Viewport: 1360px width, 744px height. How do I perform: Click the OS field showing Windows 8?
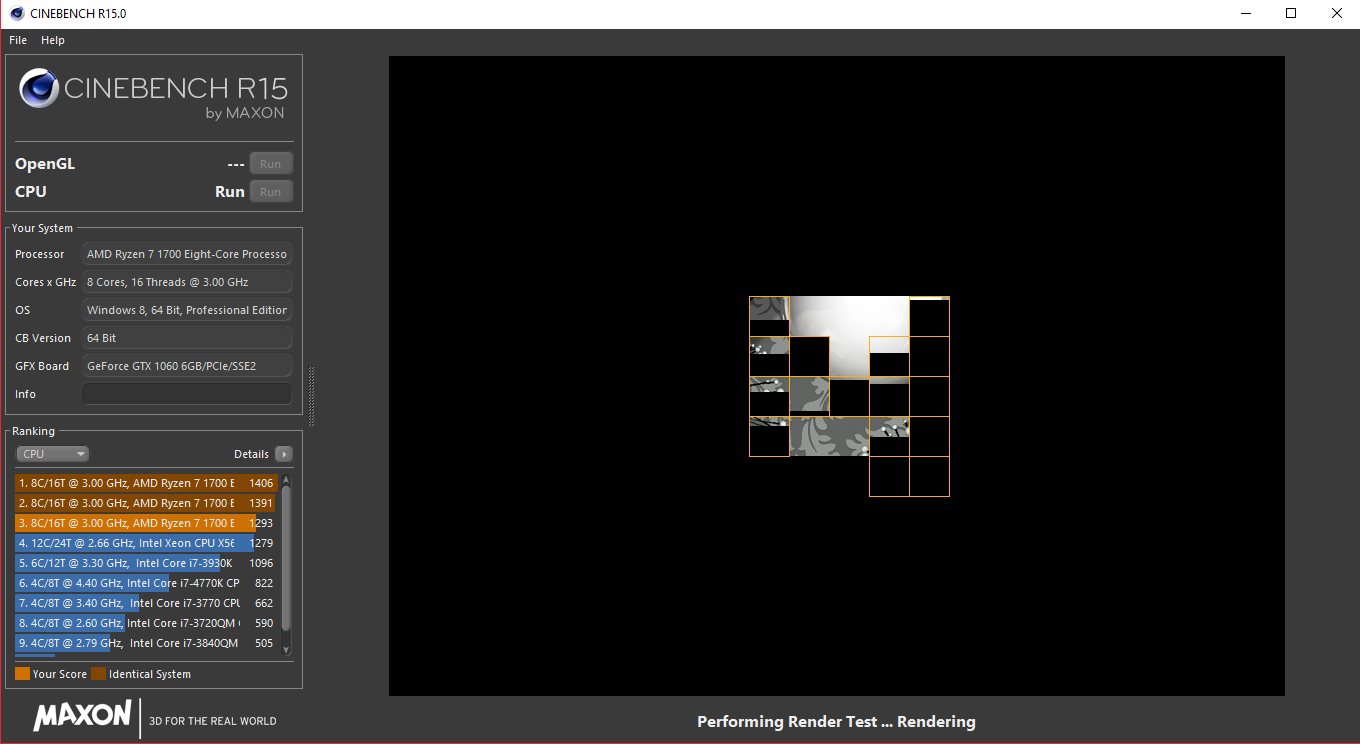point(187,310)
